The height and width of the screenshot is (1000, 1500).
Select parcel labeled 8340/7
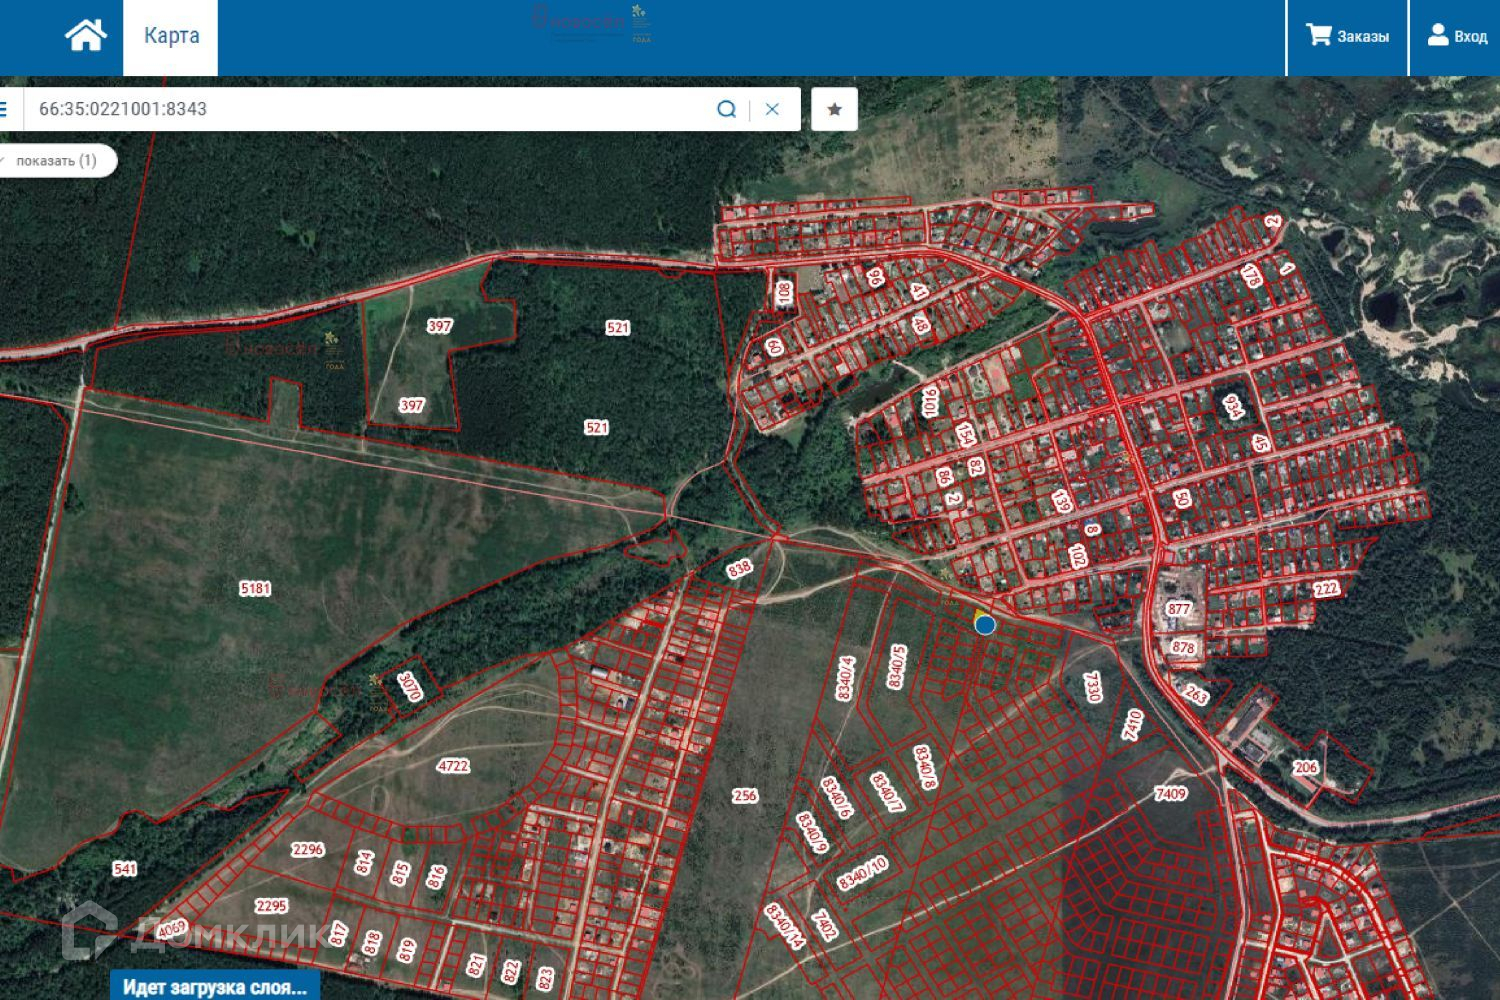pos(887,792)
